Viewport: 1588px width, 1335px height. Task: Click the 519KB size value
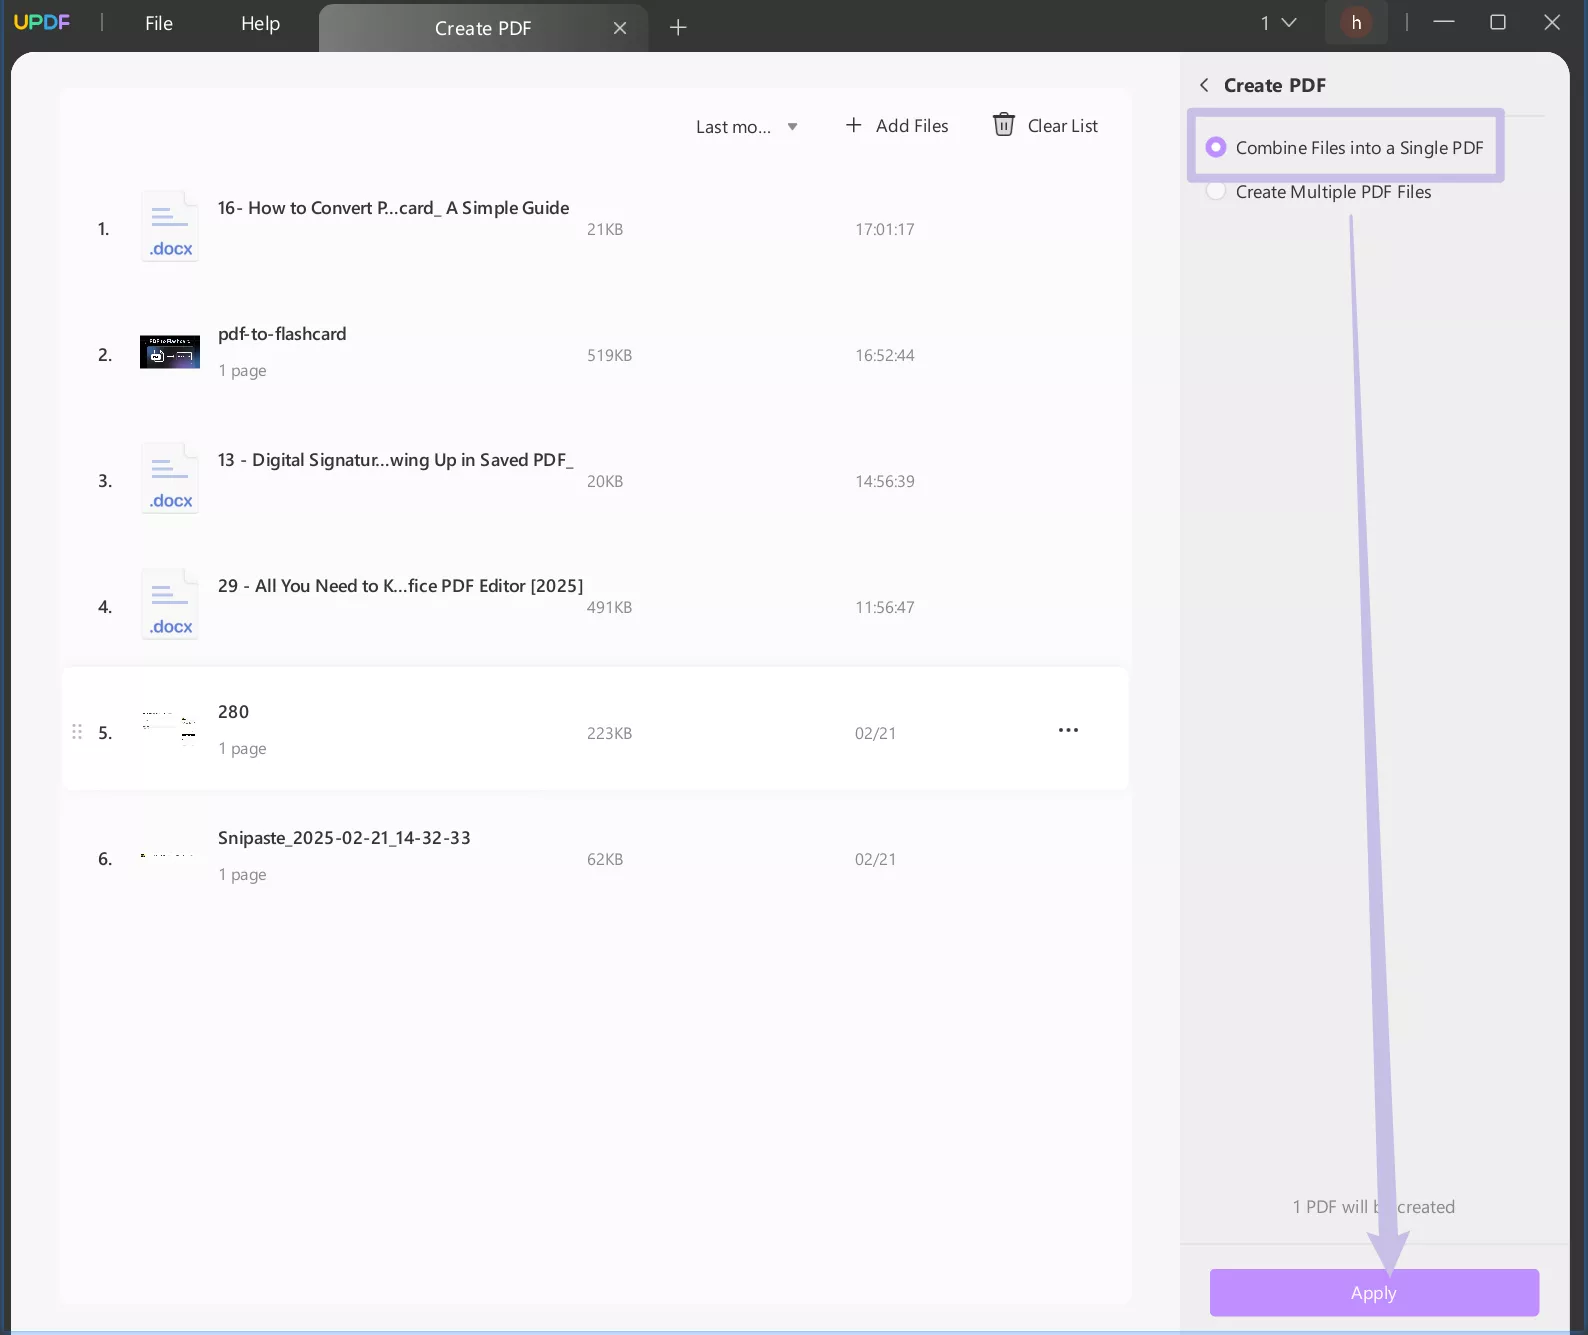pos(609,355)
